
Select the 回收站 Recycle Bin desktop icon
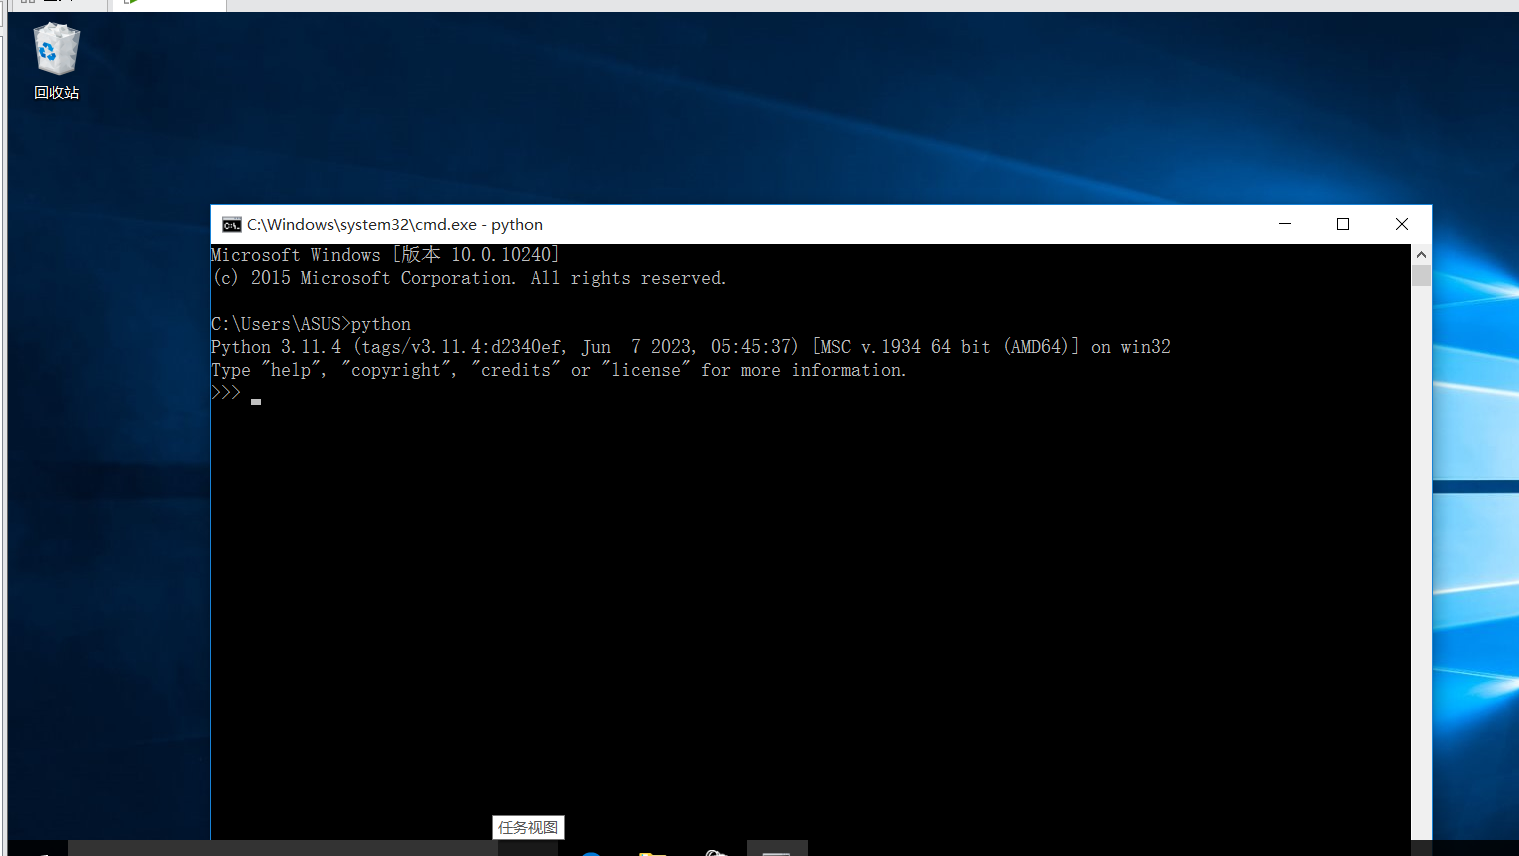tap(57, 62)
